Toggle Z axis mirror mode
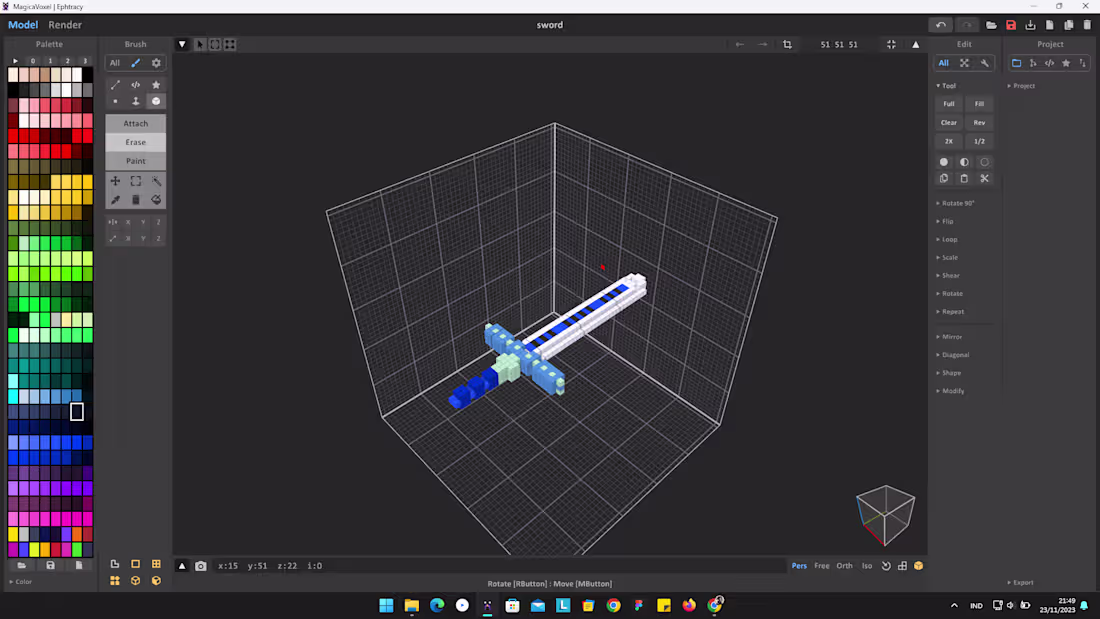This screenshot has width=1100, height=619. click(159, 222)
